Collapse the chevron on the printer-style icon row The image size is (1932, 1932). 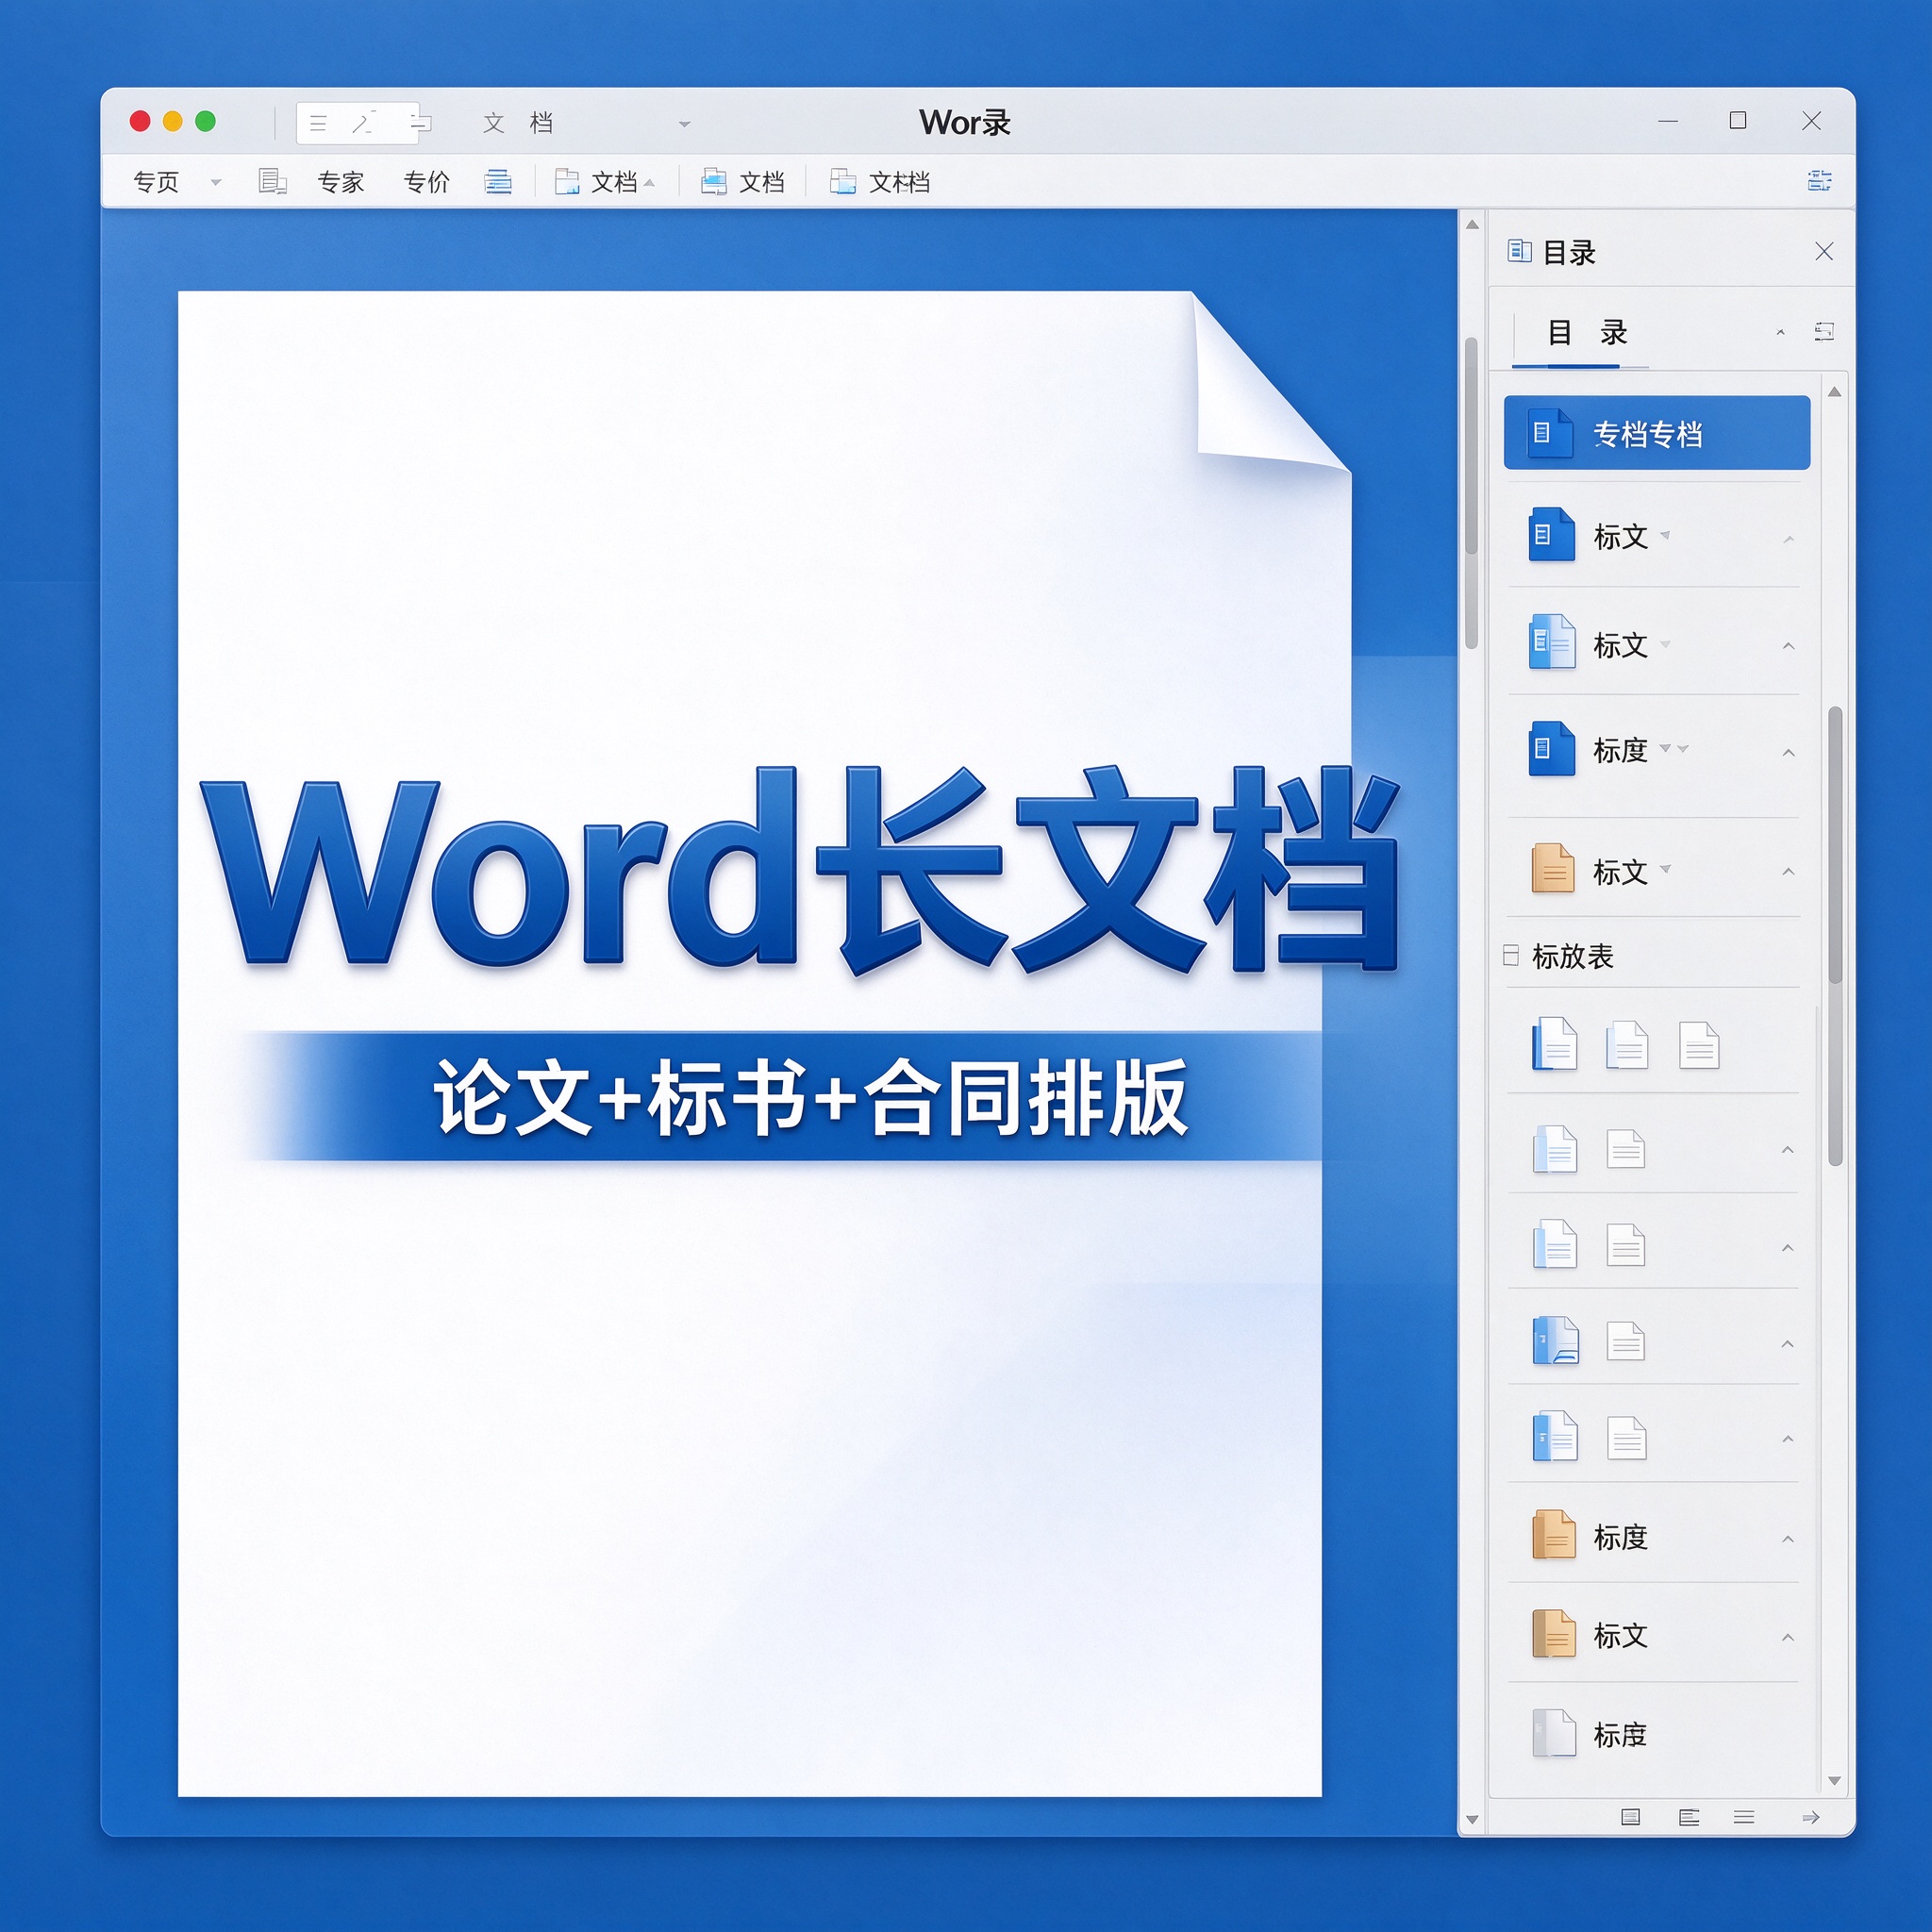1787,1344
